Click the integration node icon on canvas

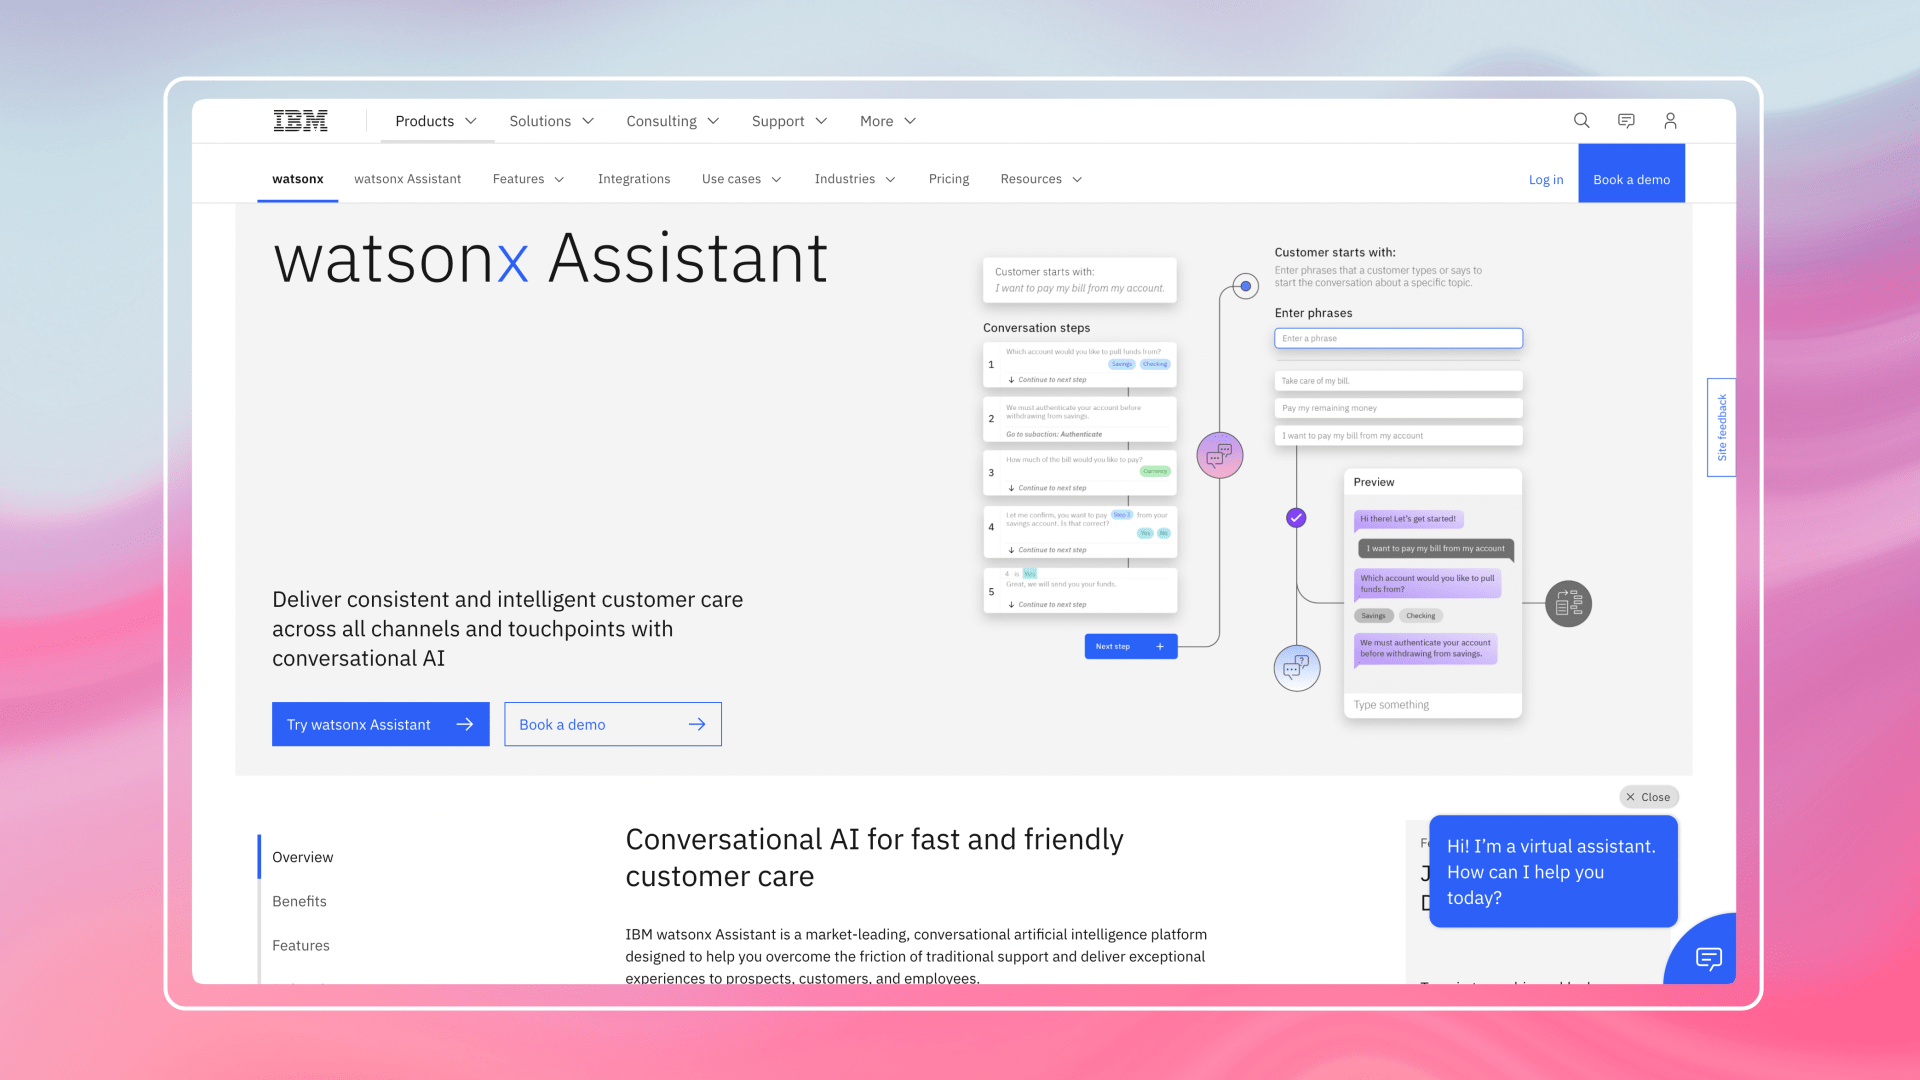[x=1568, y=604]
